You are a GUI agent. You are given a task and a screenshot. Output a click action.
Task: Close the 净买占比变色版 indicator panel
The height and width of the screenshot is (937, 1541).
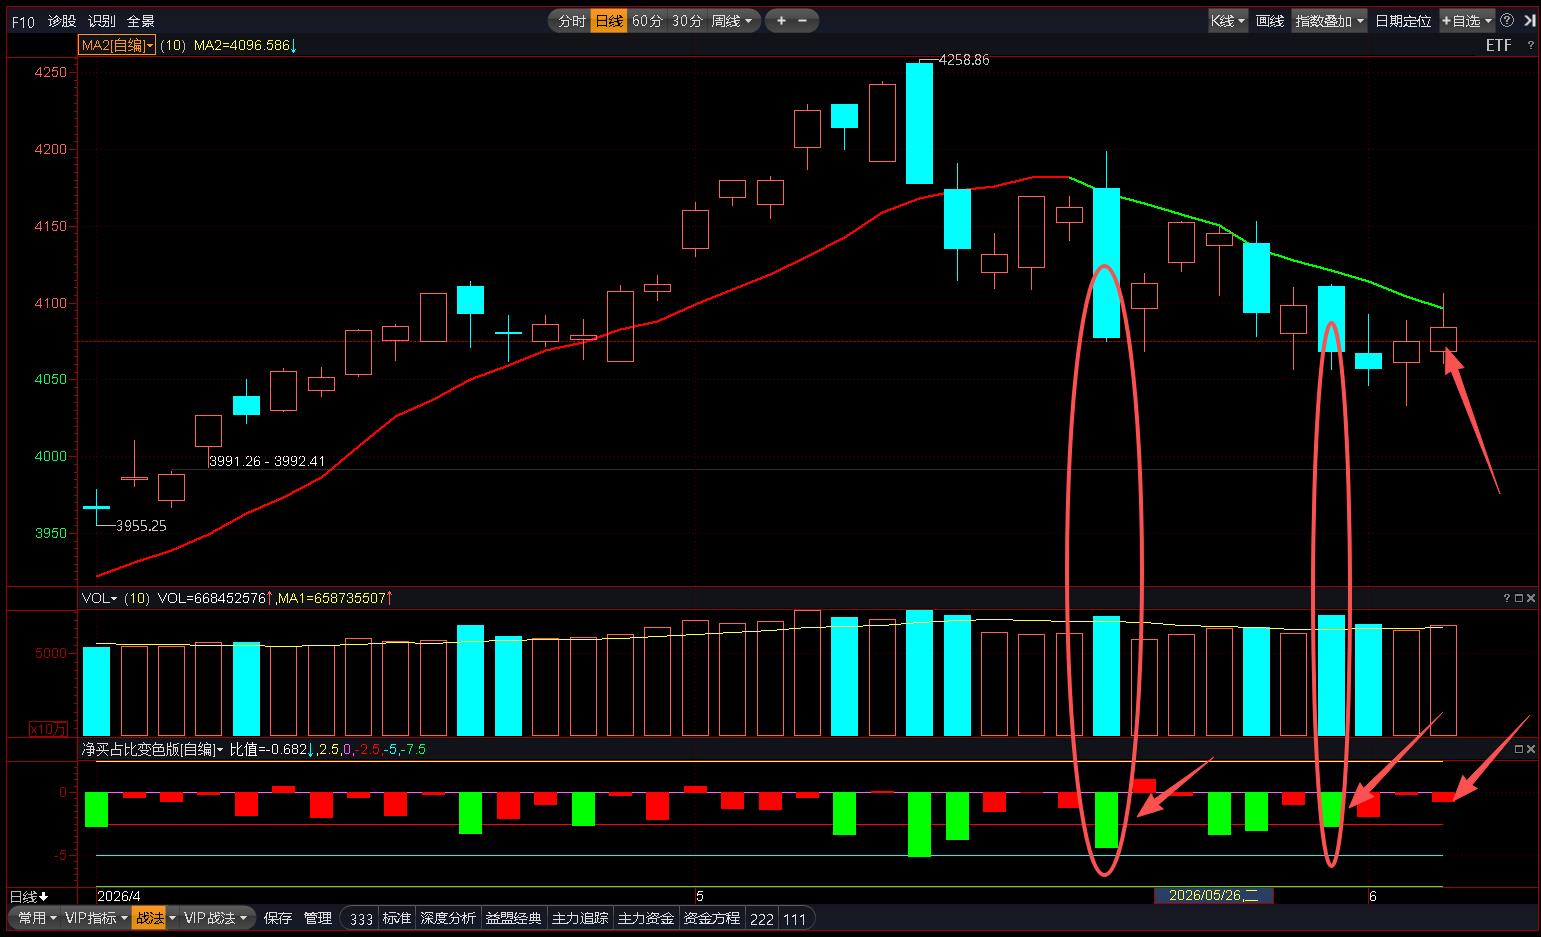(1531, 749)
